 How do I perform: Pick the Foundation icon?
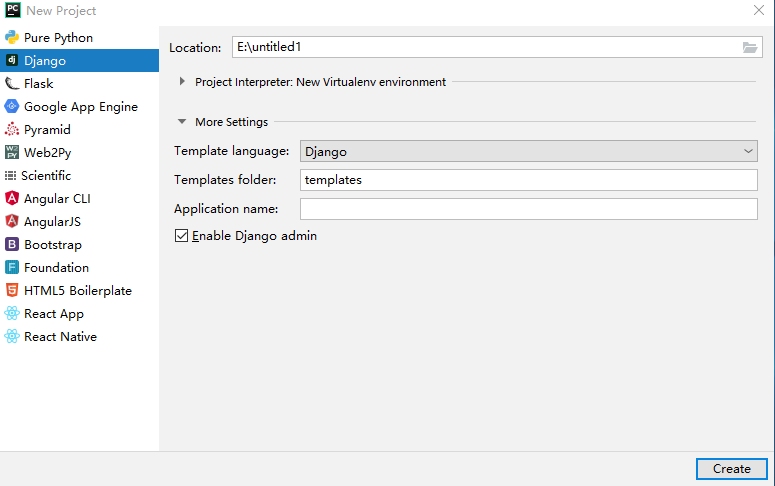pyautogui.click(x=12, y=267)
